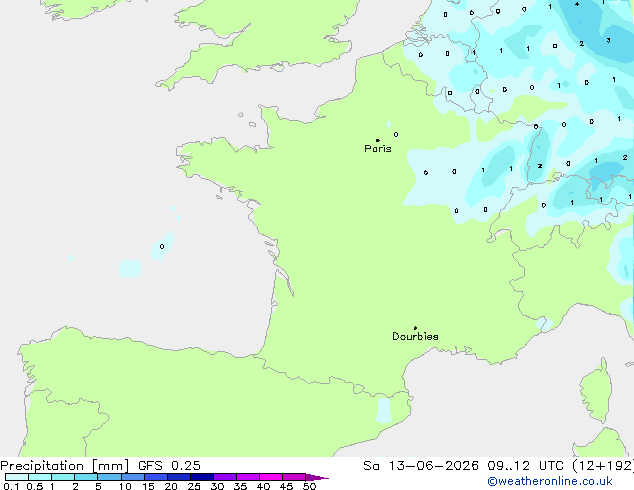The width and height of the screenshot is (634, 490).
Task: Pick the 35 to 40 mm legend swatch
Action: [x=247, y=477]
